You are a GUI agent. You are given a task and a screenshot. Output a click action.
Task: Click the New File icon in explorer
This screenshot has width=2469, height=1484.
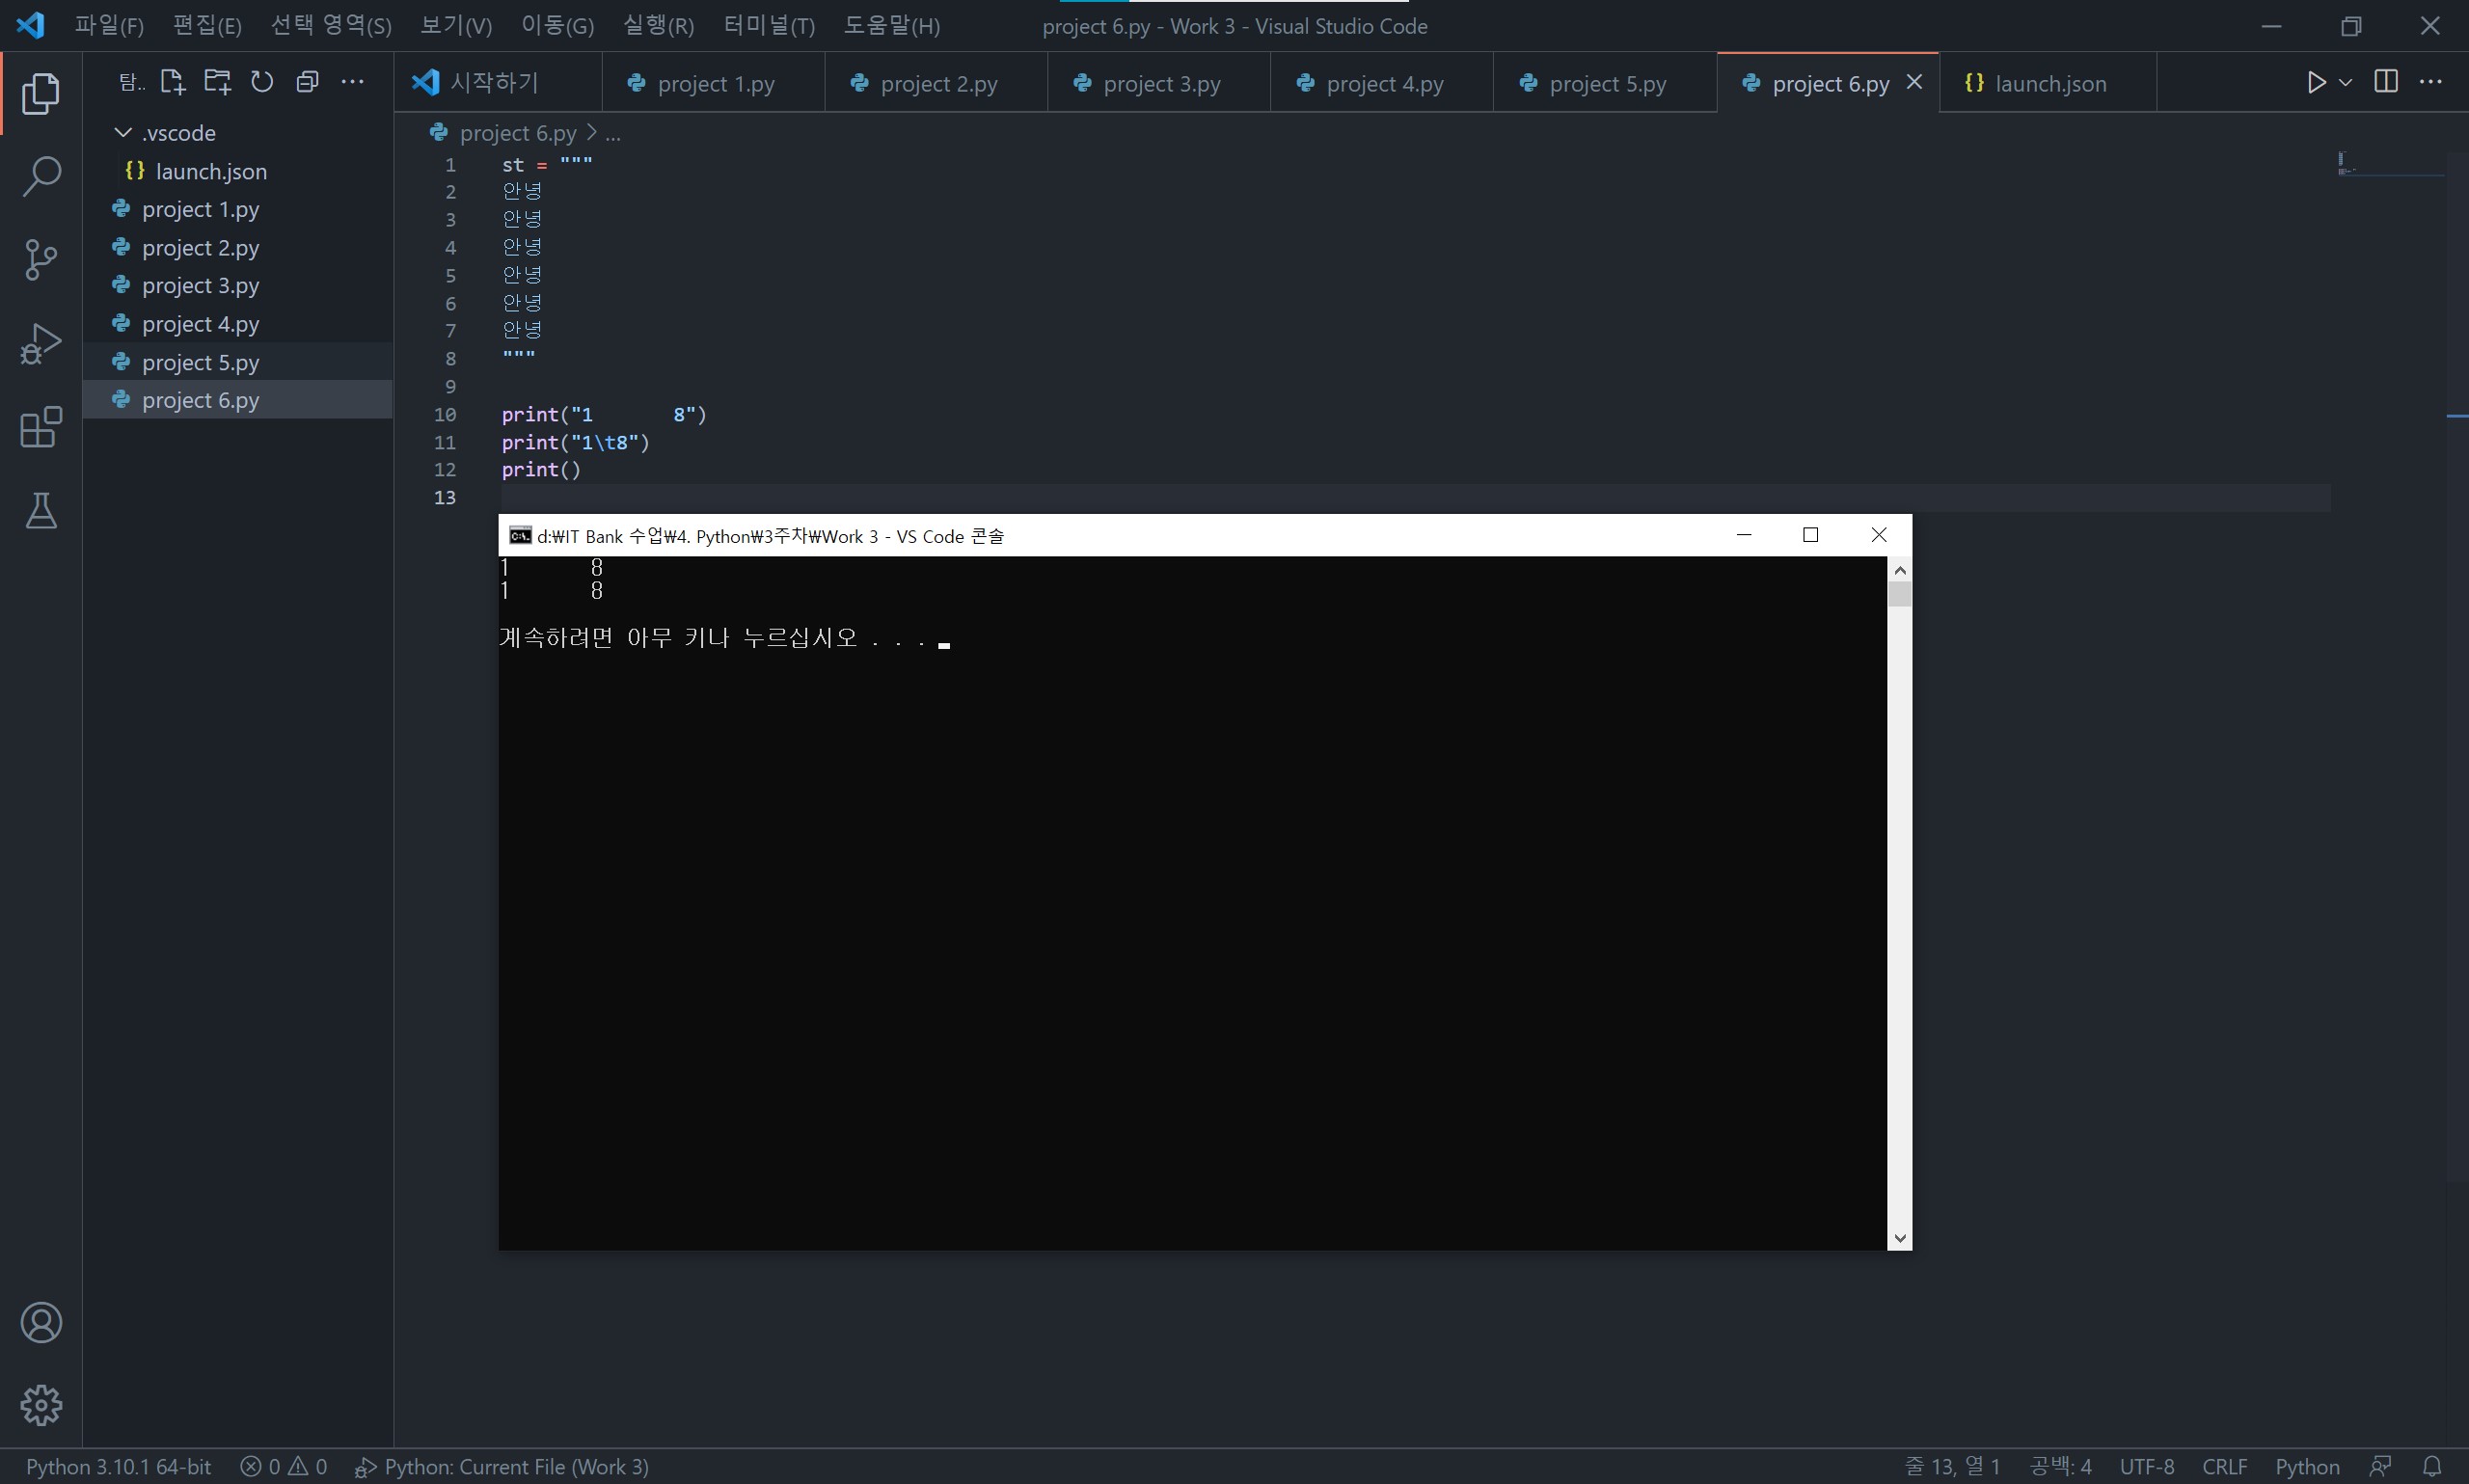coord(172,82)
